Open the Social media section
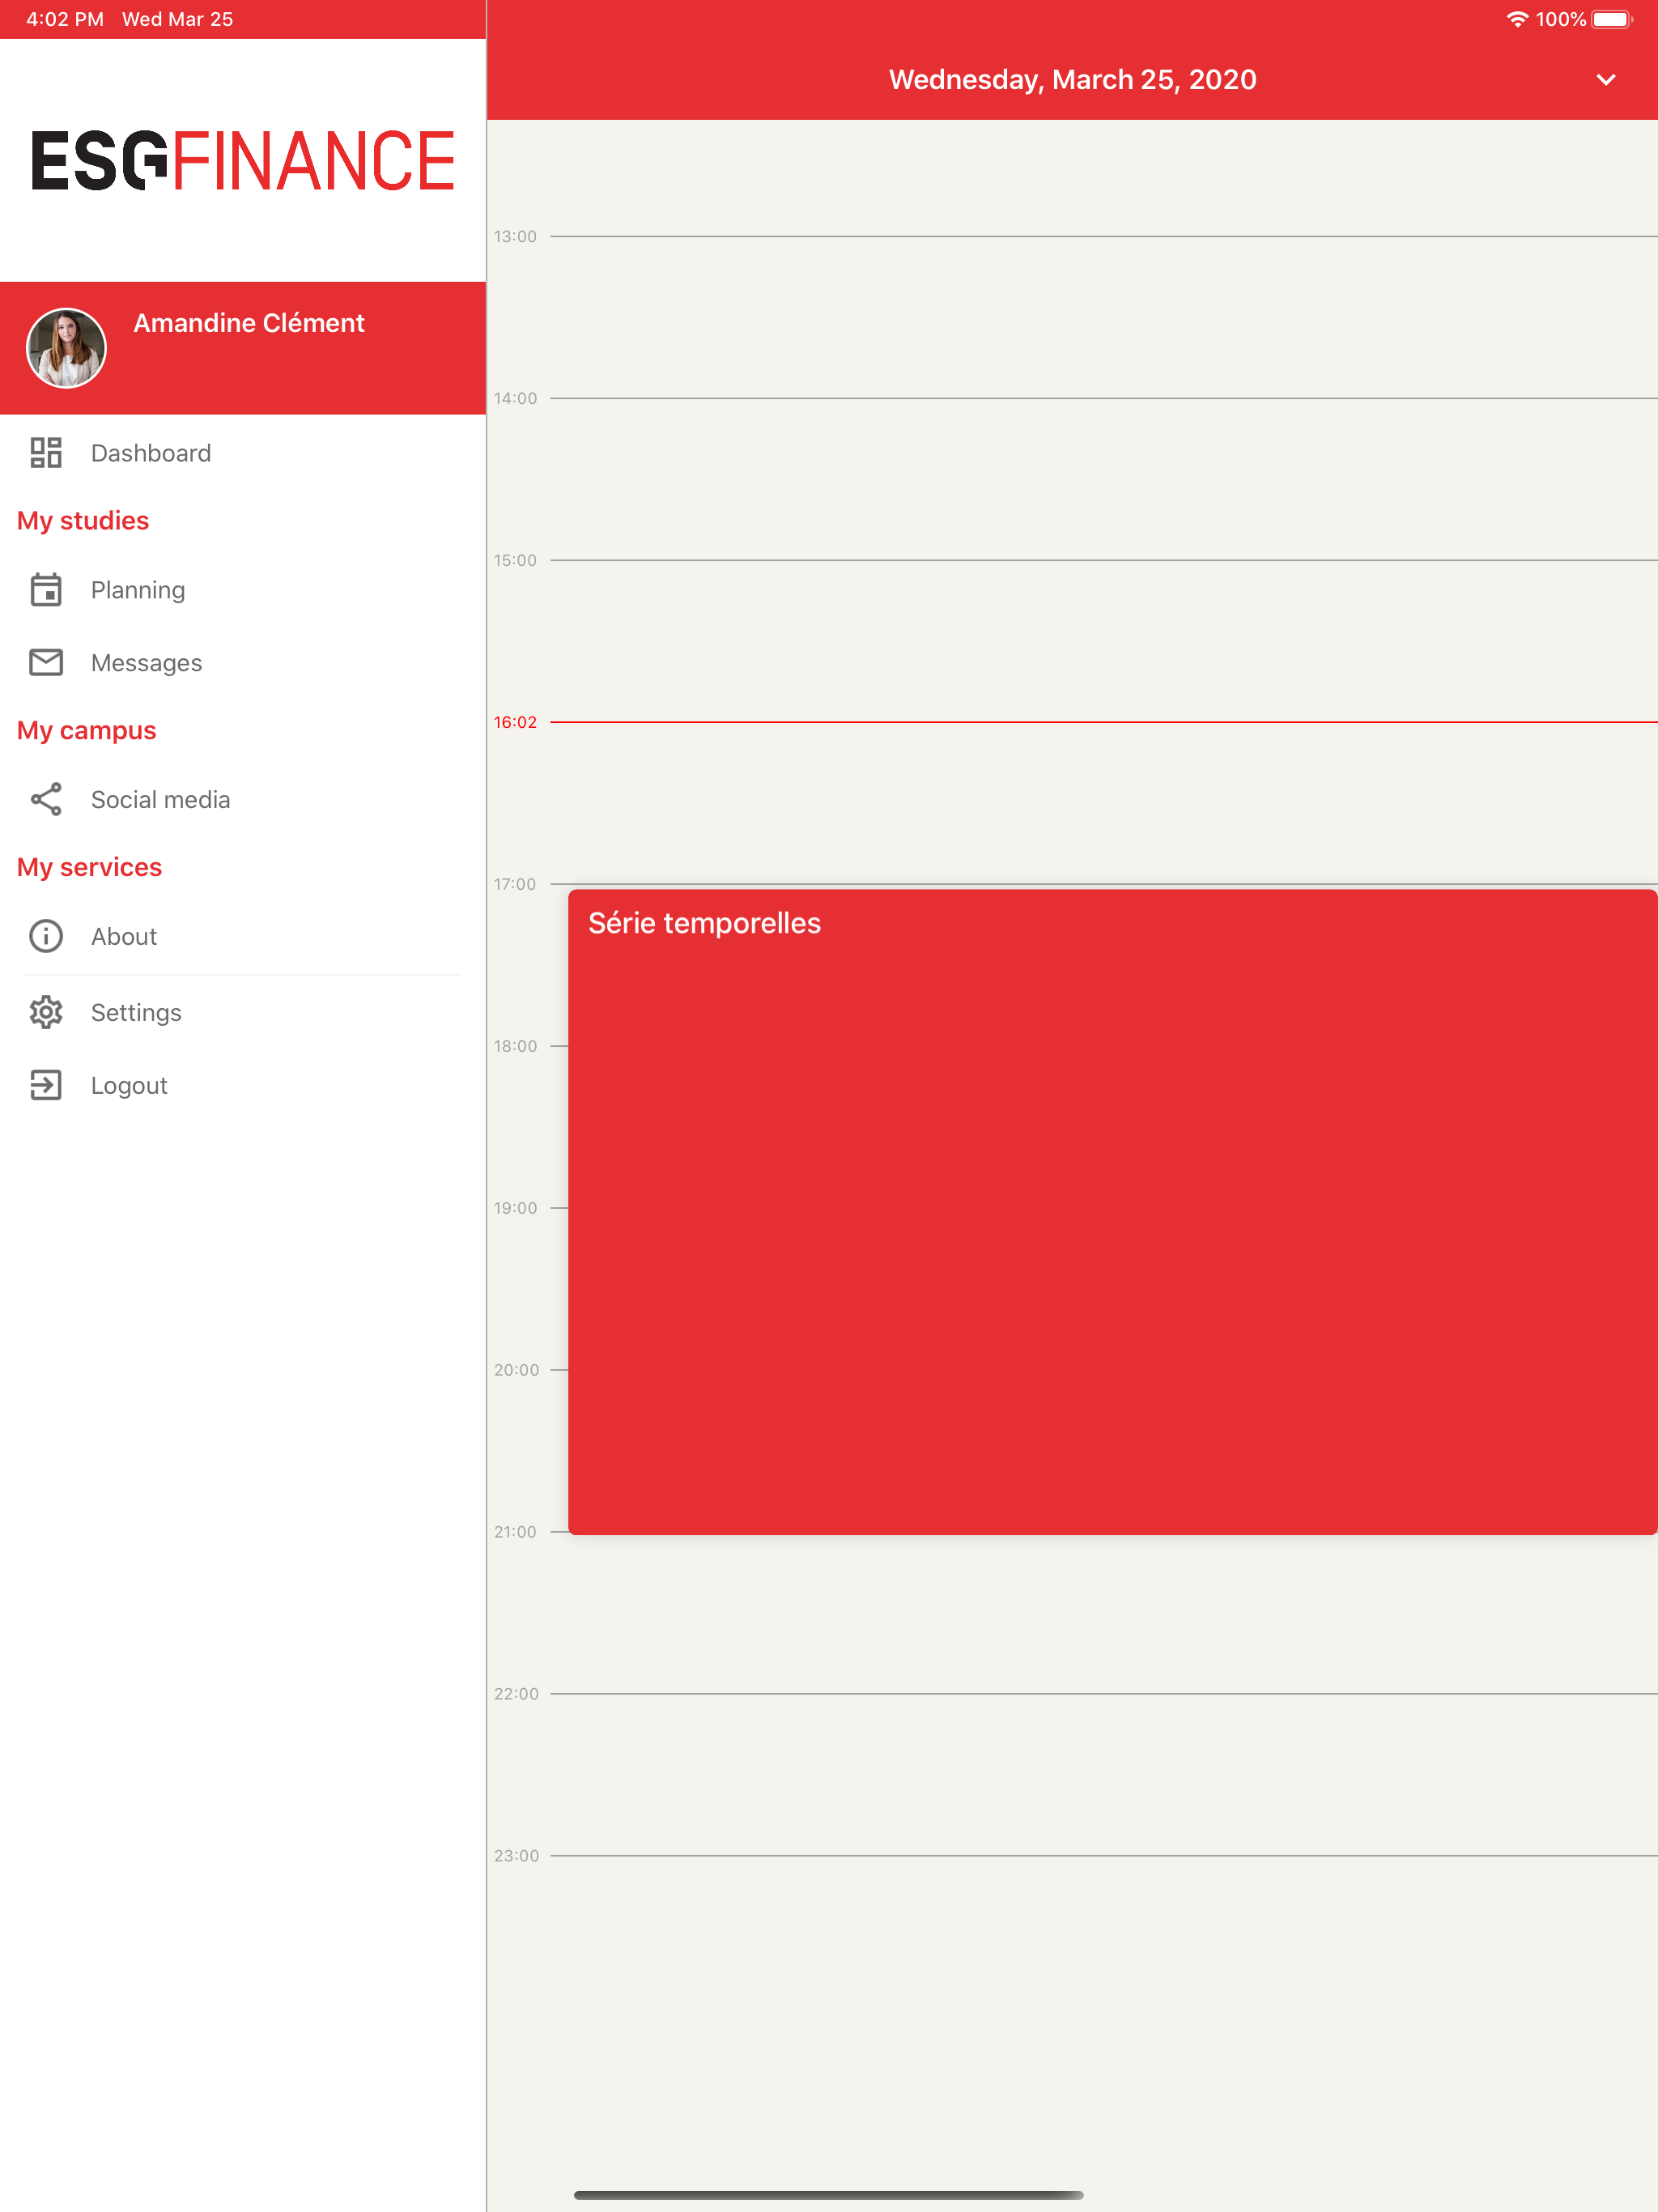Viewport: 1658px width, 2212px height. 243,800
